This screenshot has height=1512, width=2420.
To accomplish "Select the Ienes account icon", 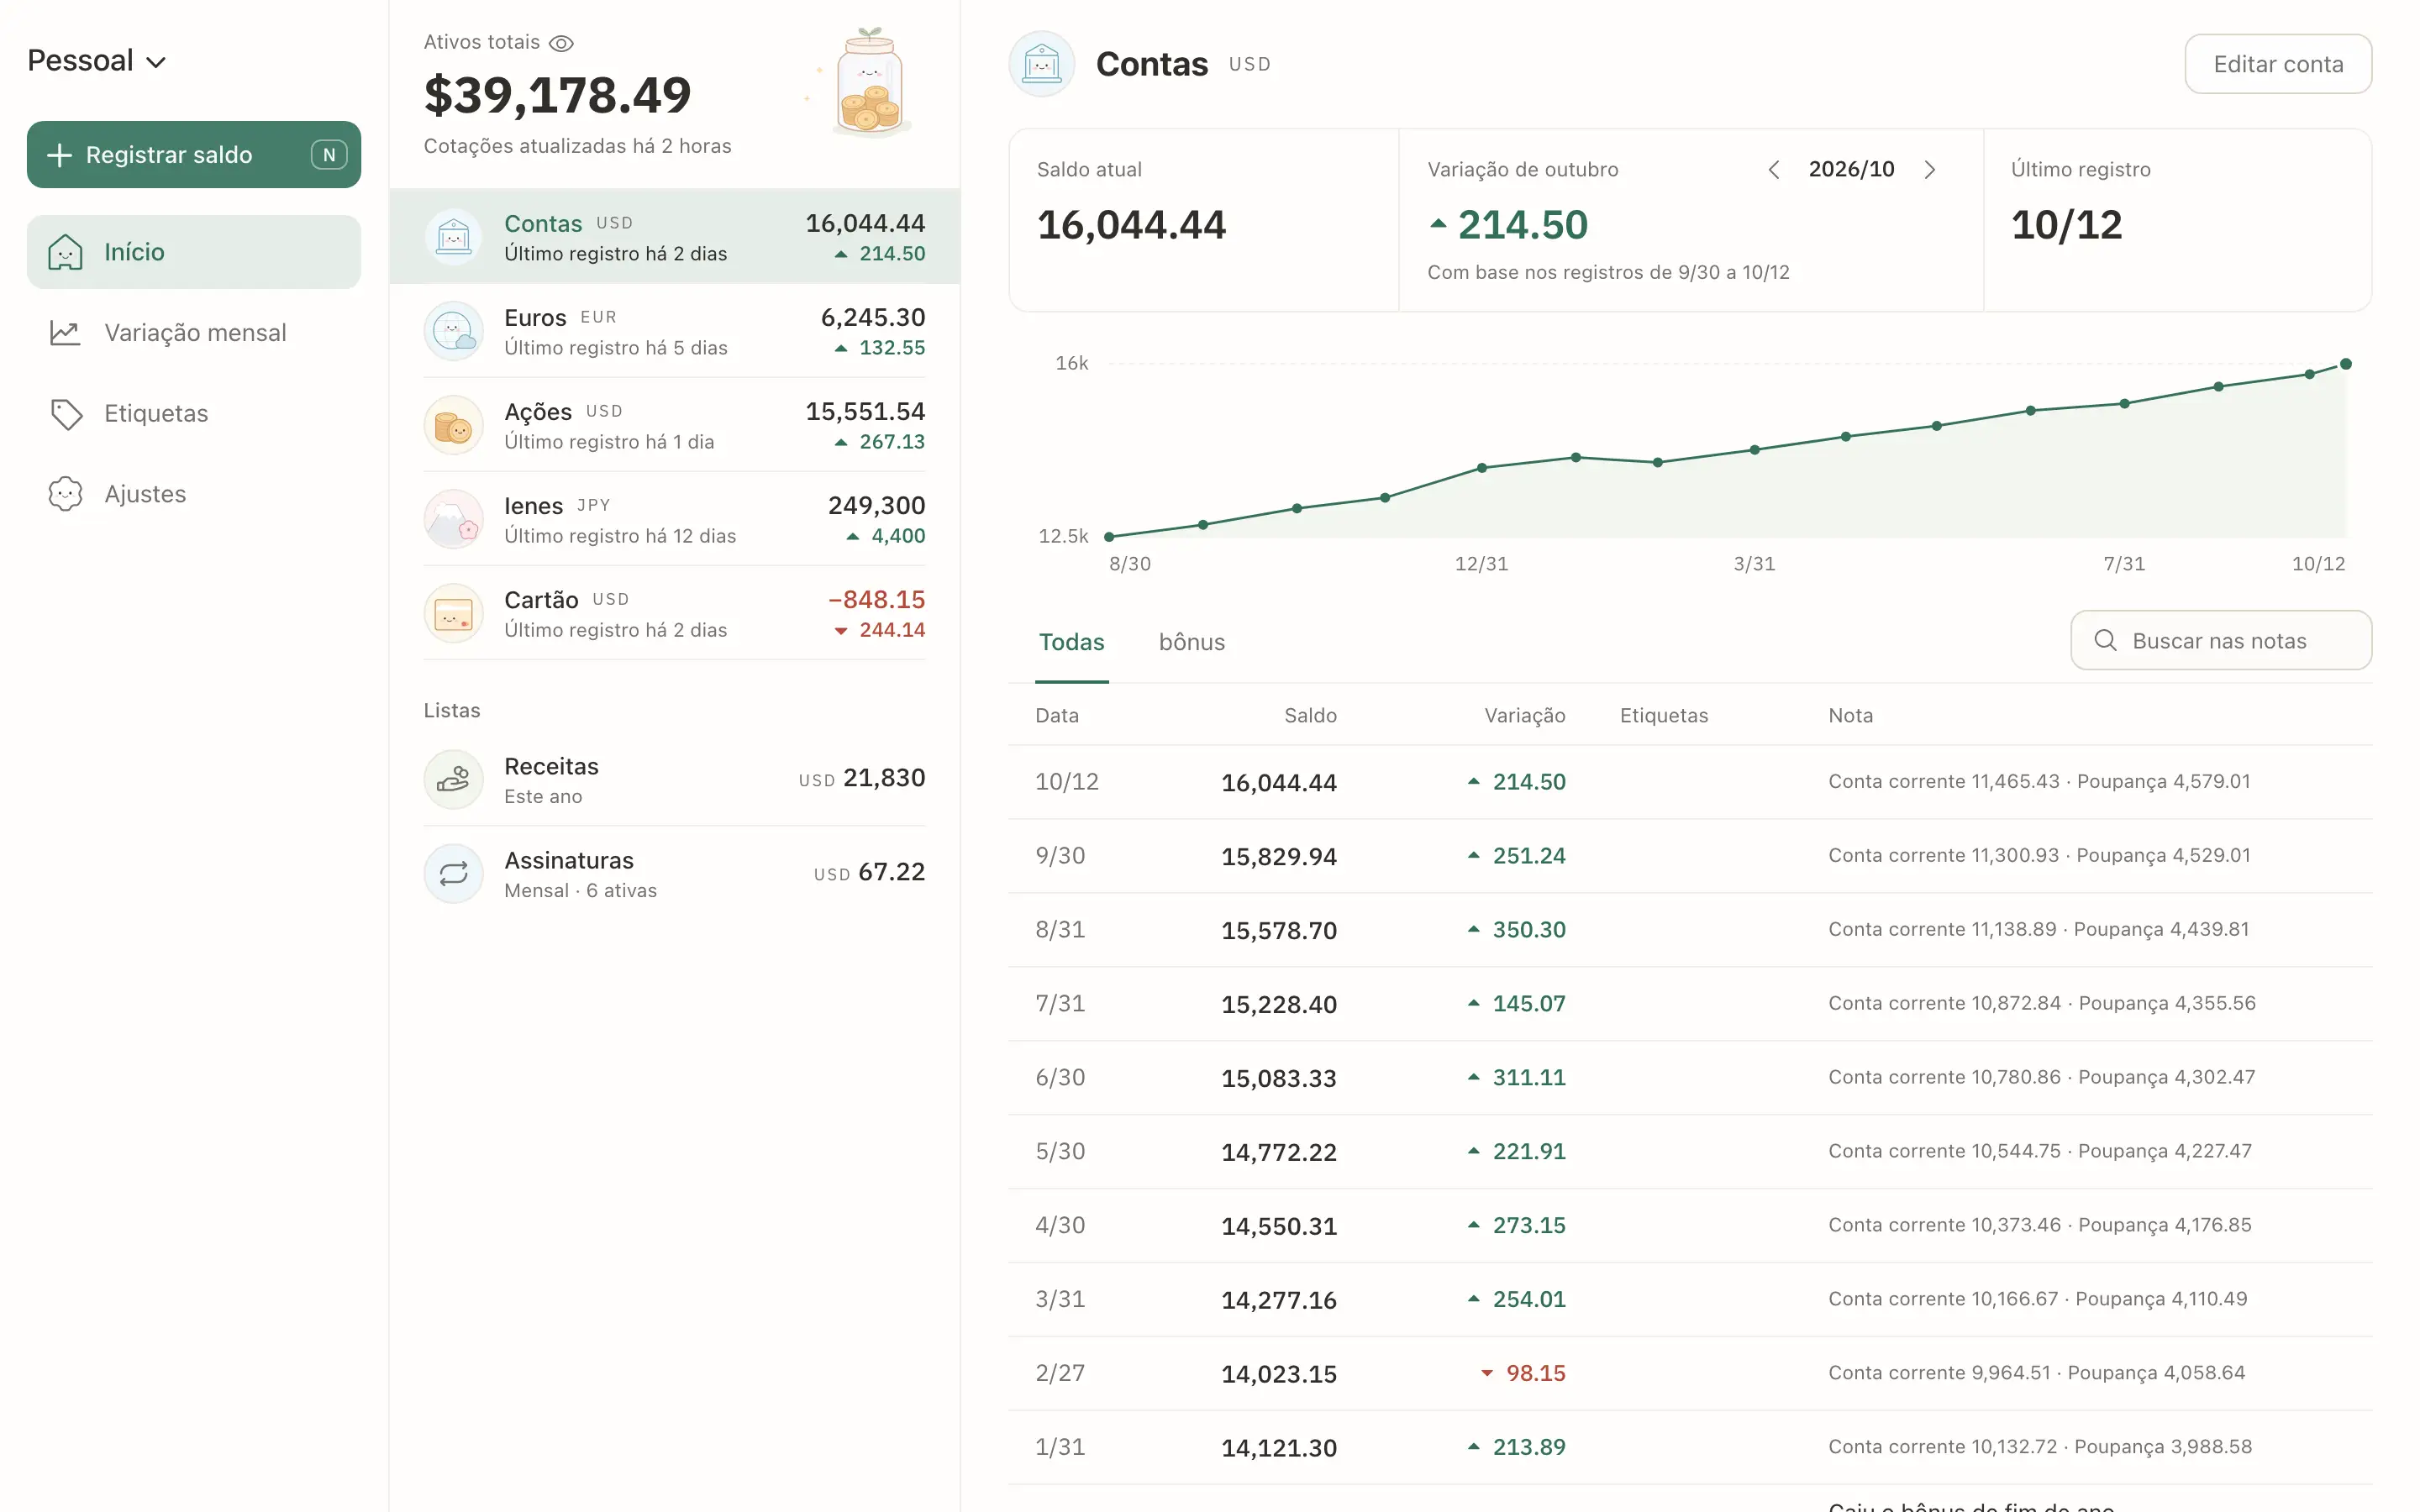I will click(454, 519).
